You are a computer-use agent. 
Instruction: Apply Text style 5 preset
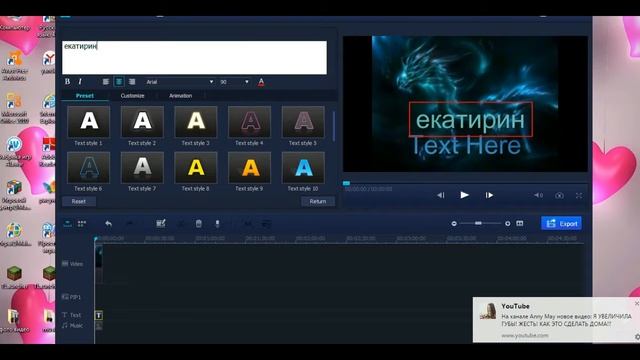[x=303, y=122]
